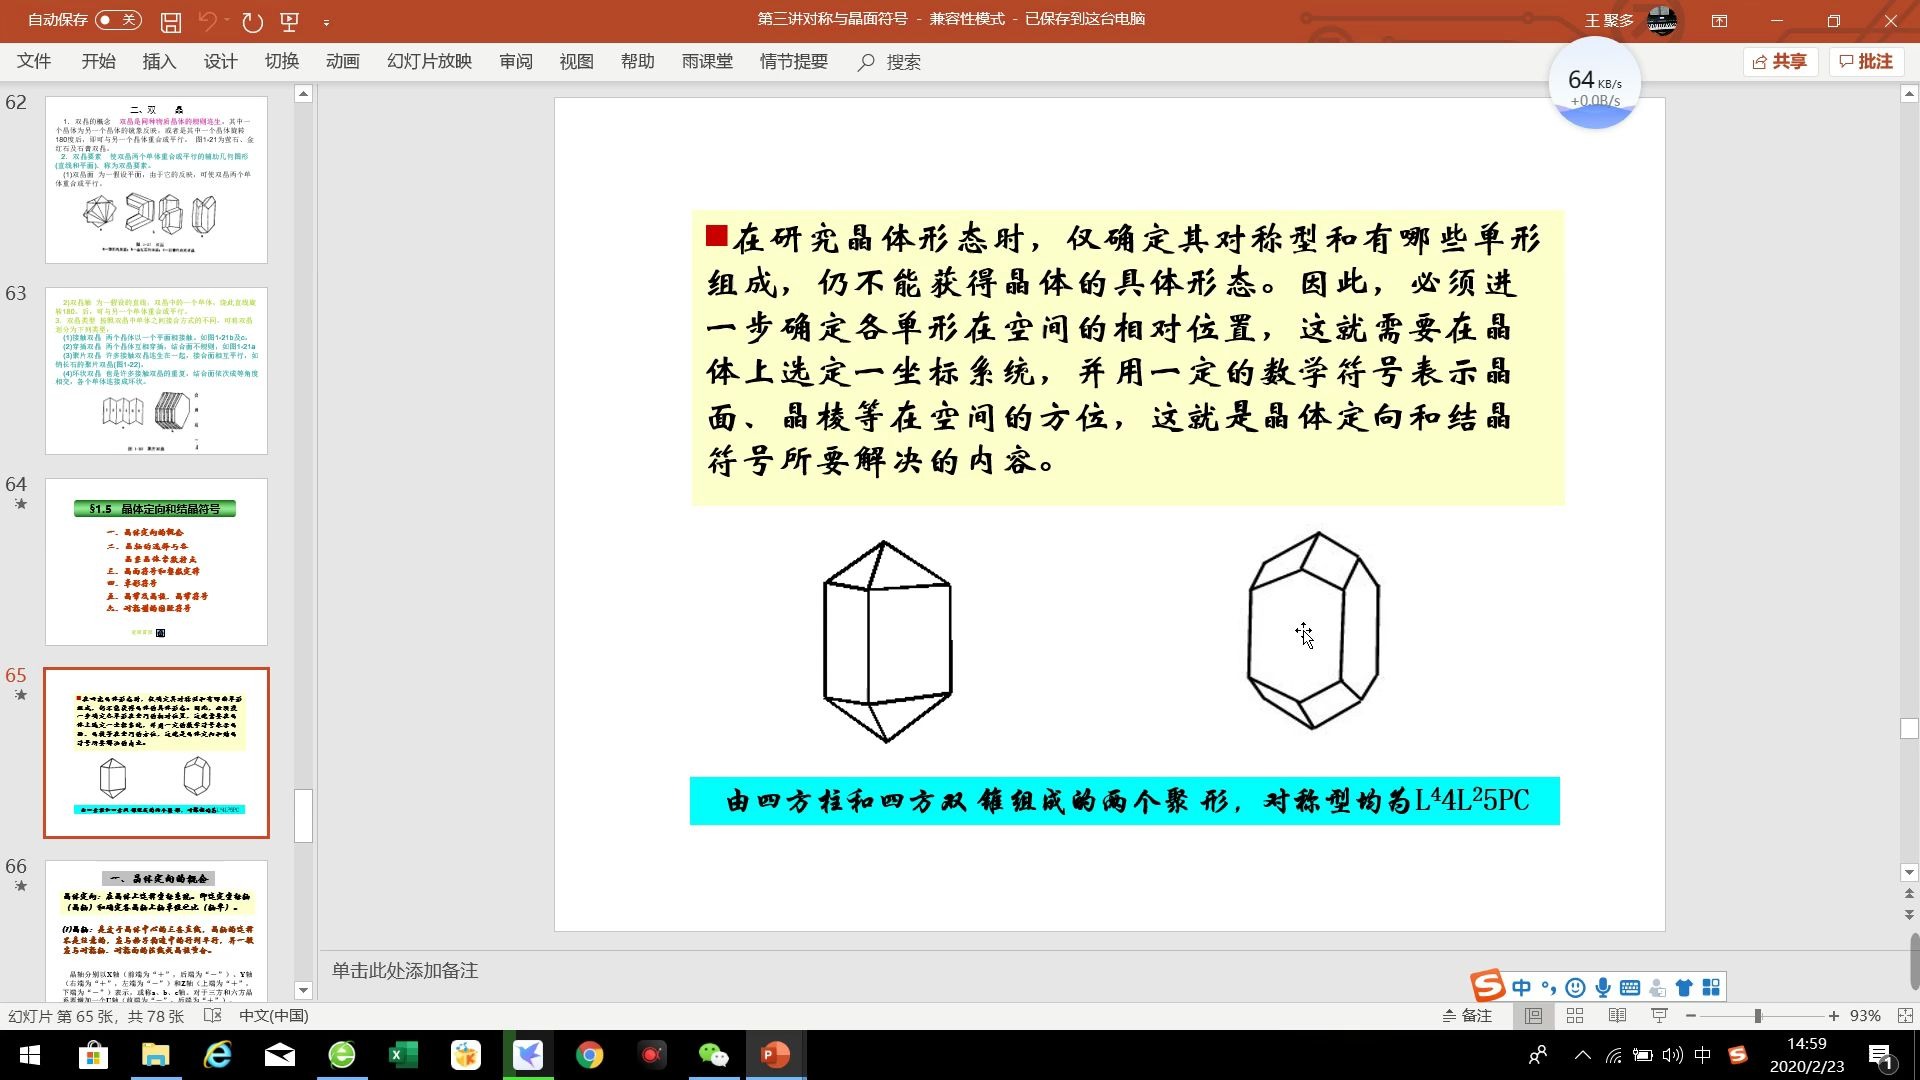Switch to the 开始 ribbon tab
The image size is (1920, 1080).
98,62
